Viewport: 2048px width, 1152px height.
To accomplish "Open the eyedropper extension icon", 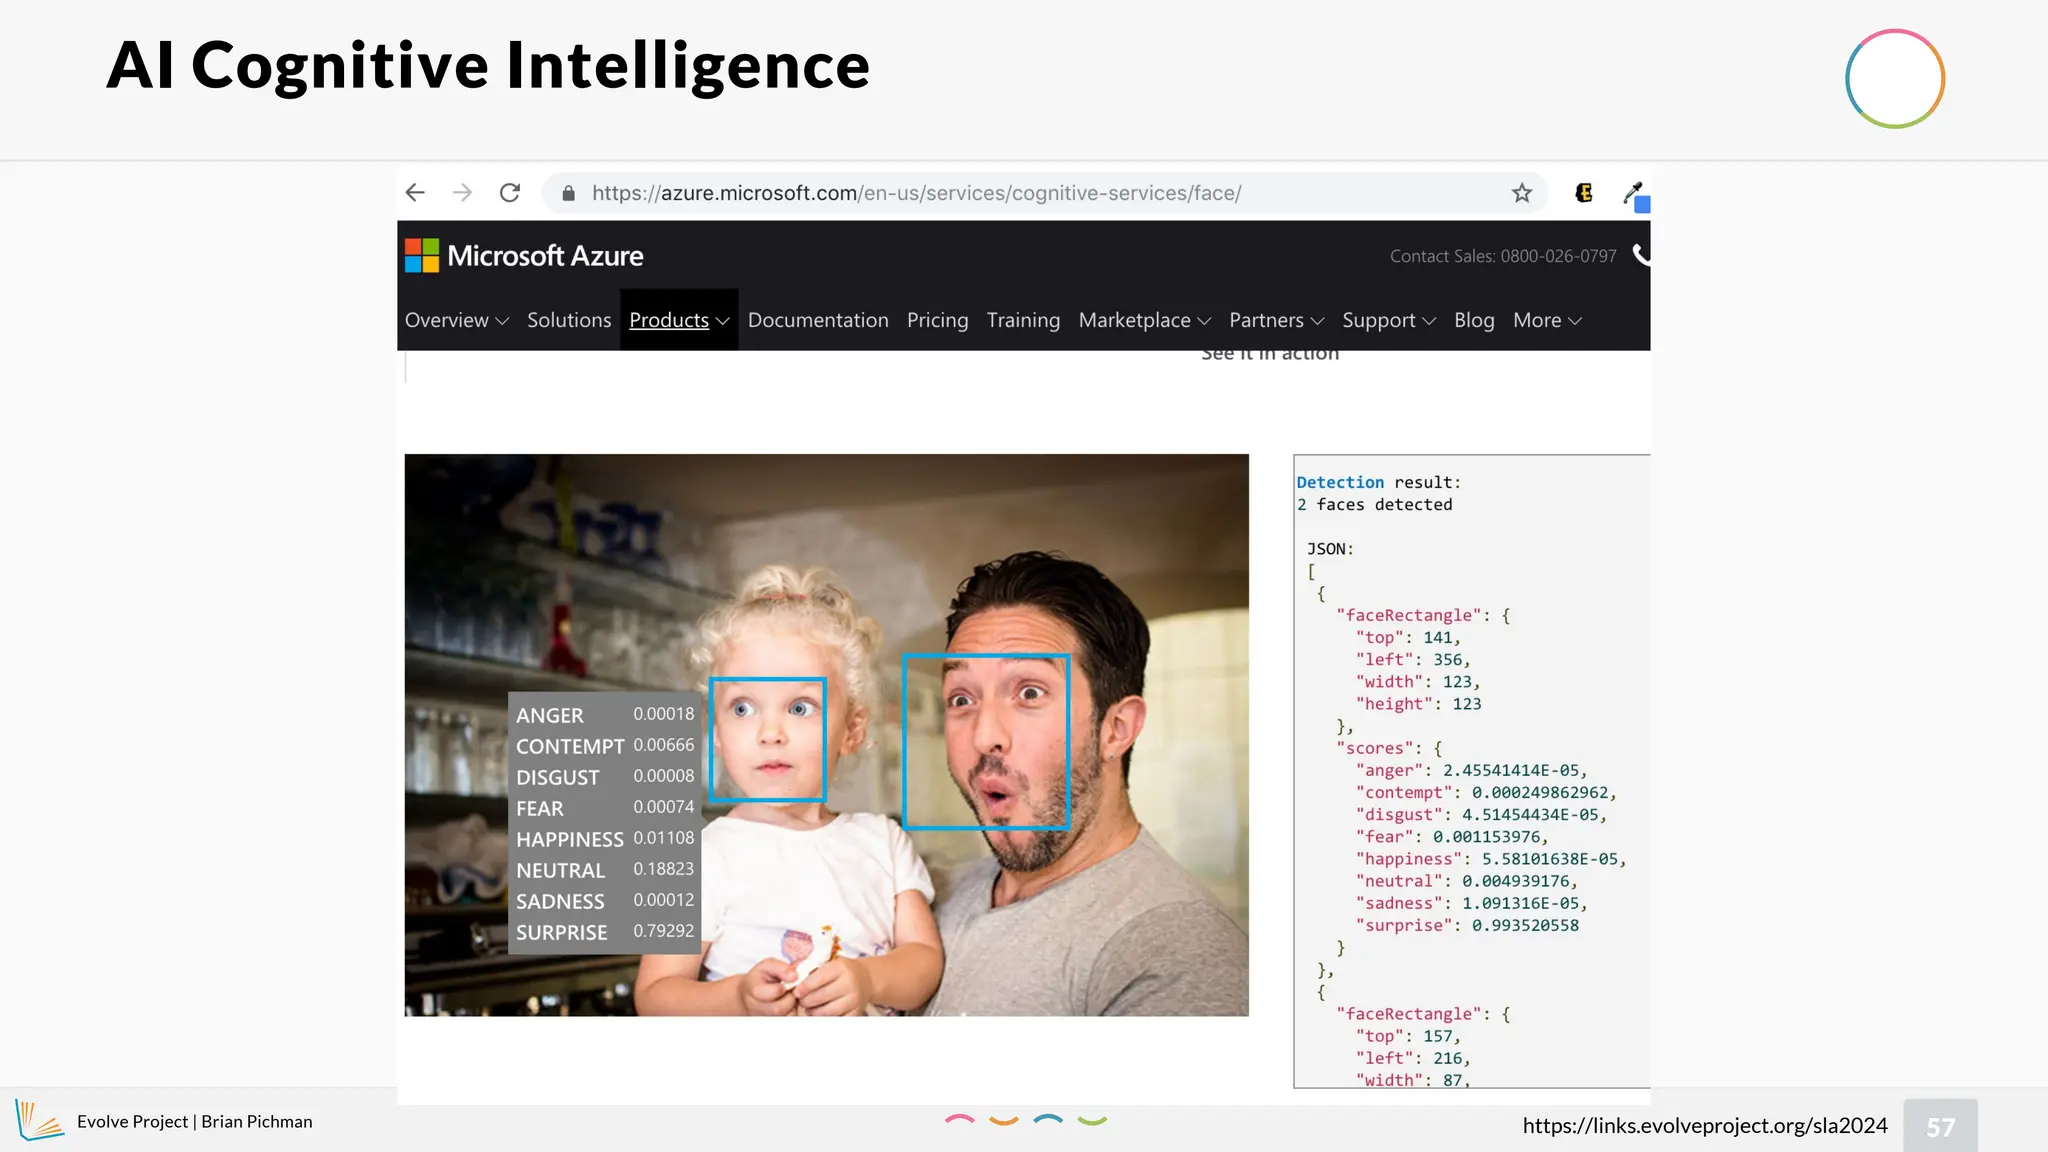I will [x=1635, y=195].
